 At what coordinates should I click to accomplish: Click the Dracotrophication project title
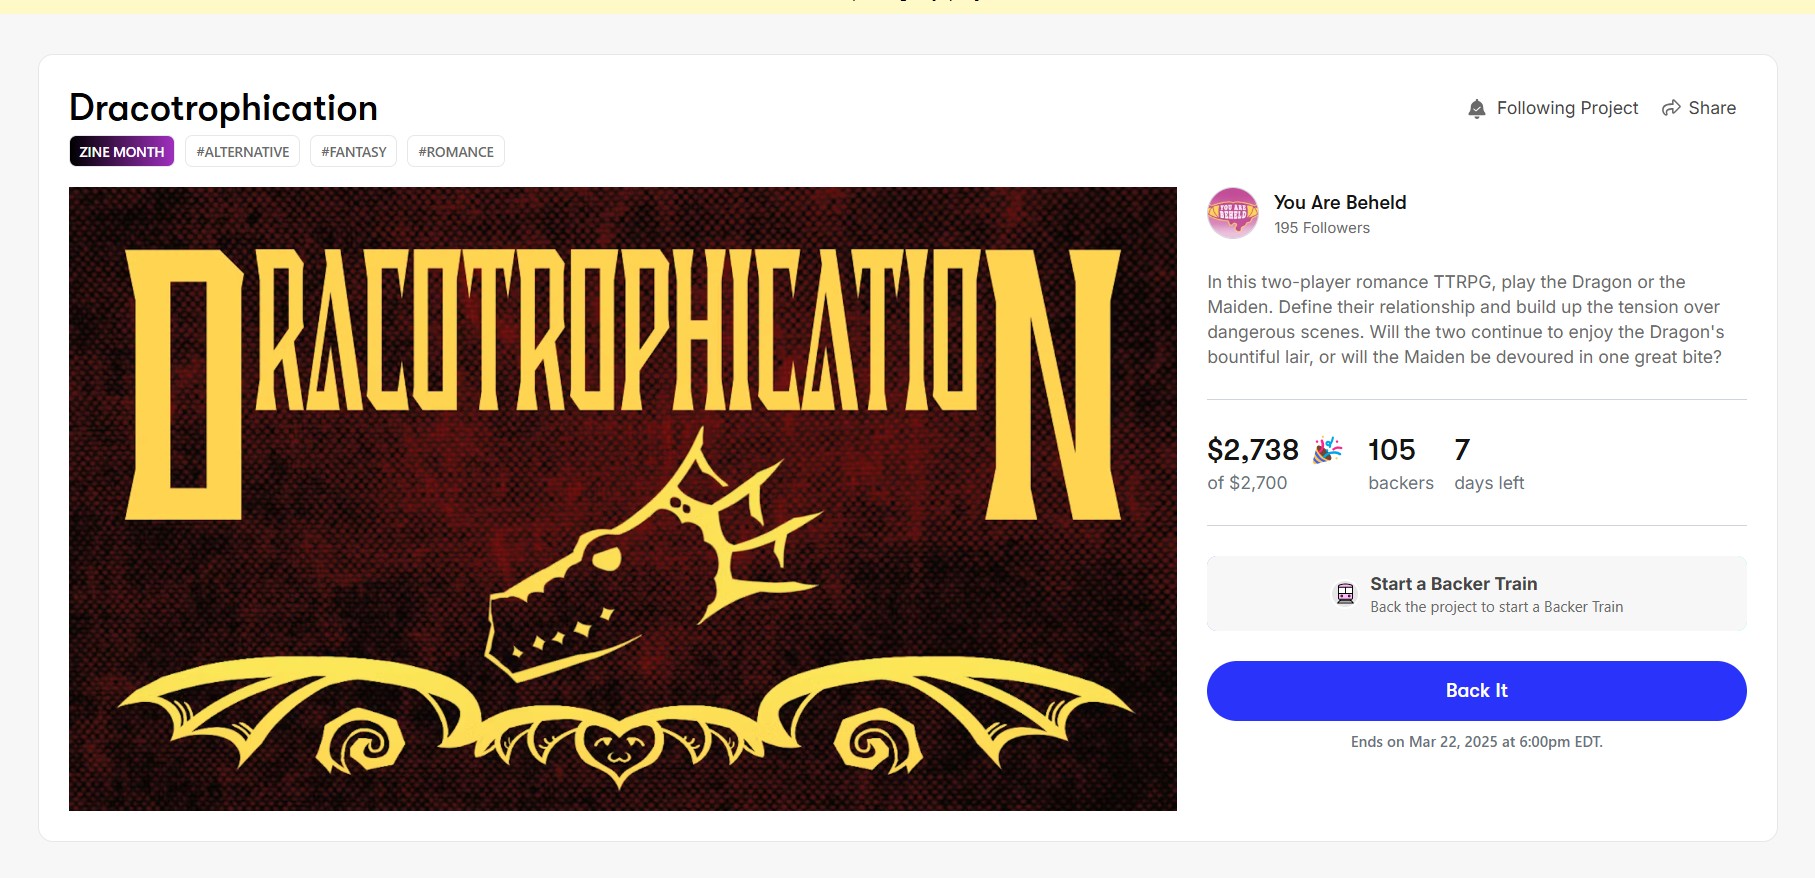224,108
